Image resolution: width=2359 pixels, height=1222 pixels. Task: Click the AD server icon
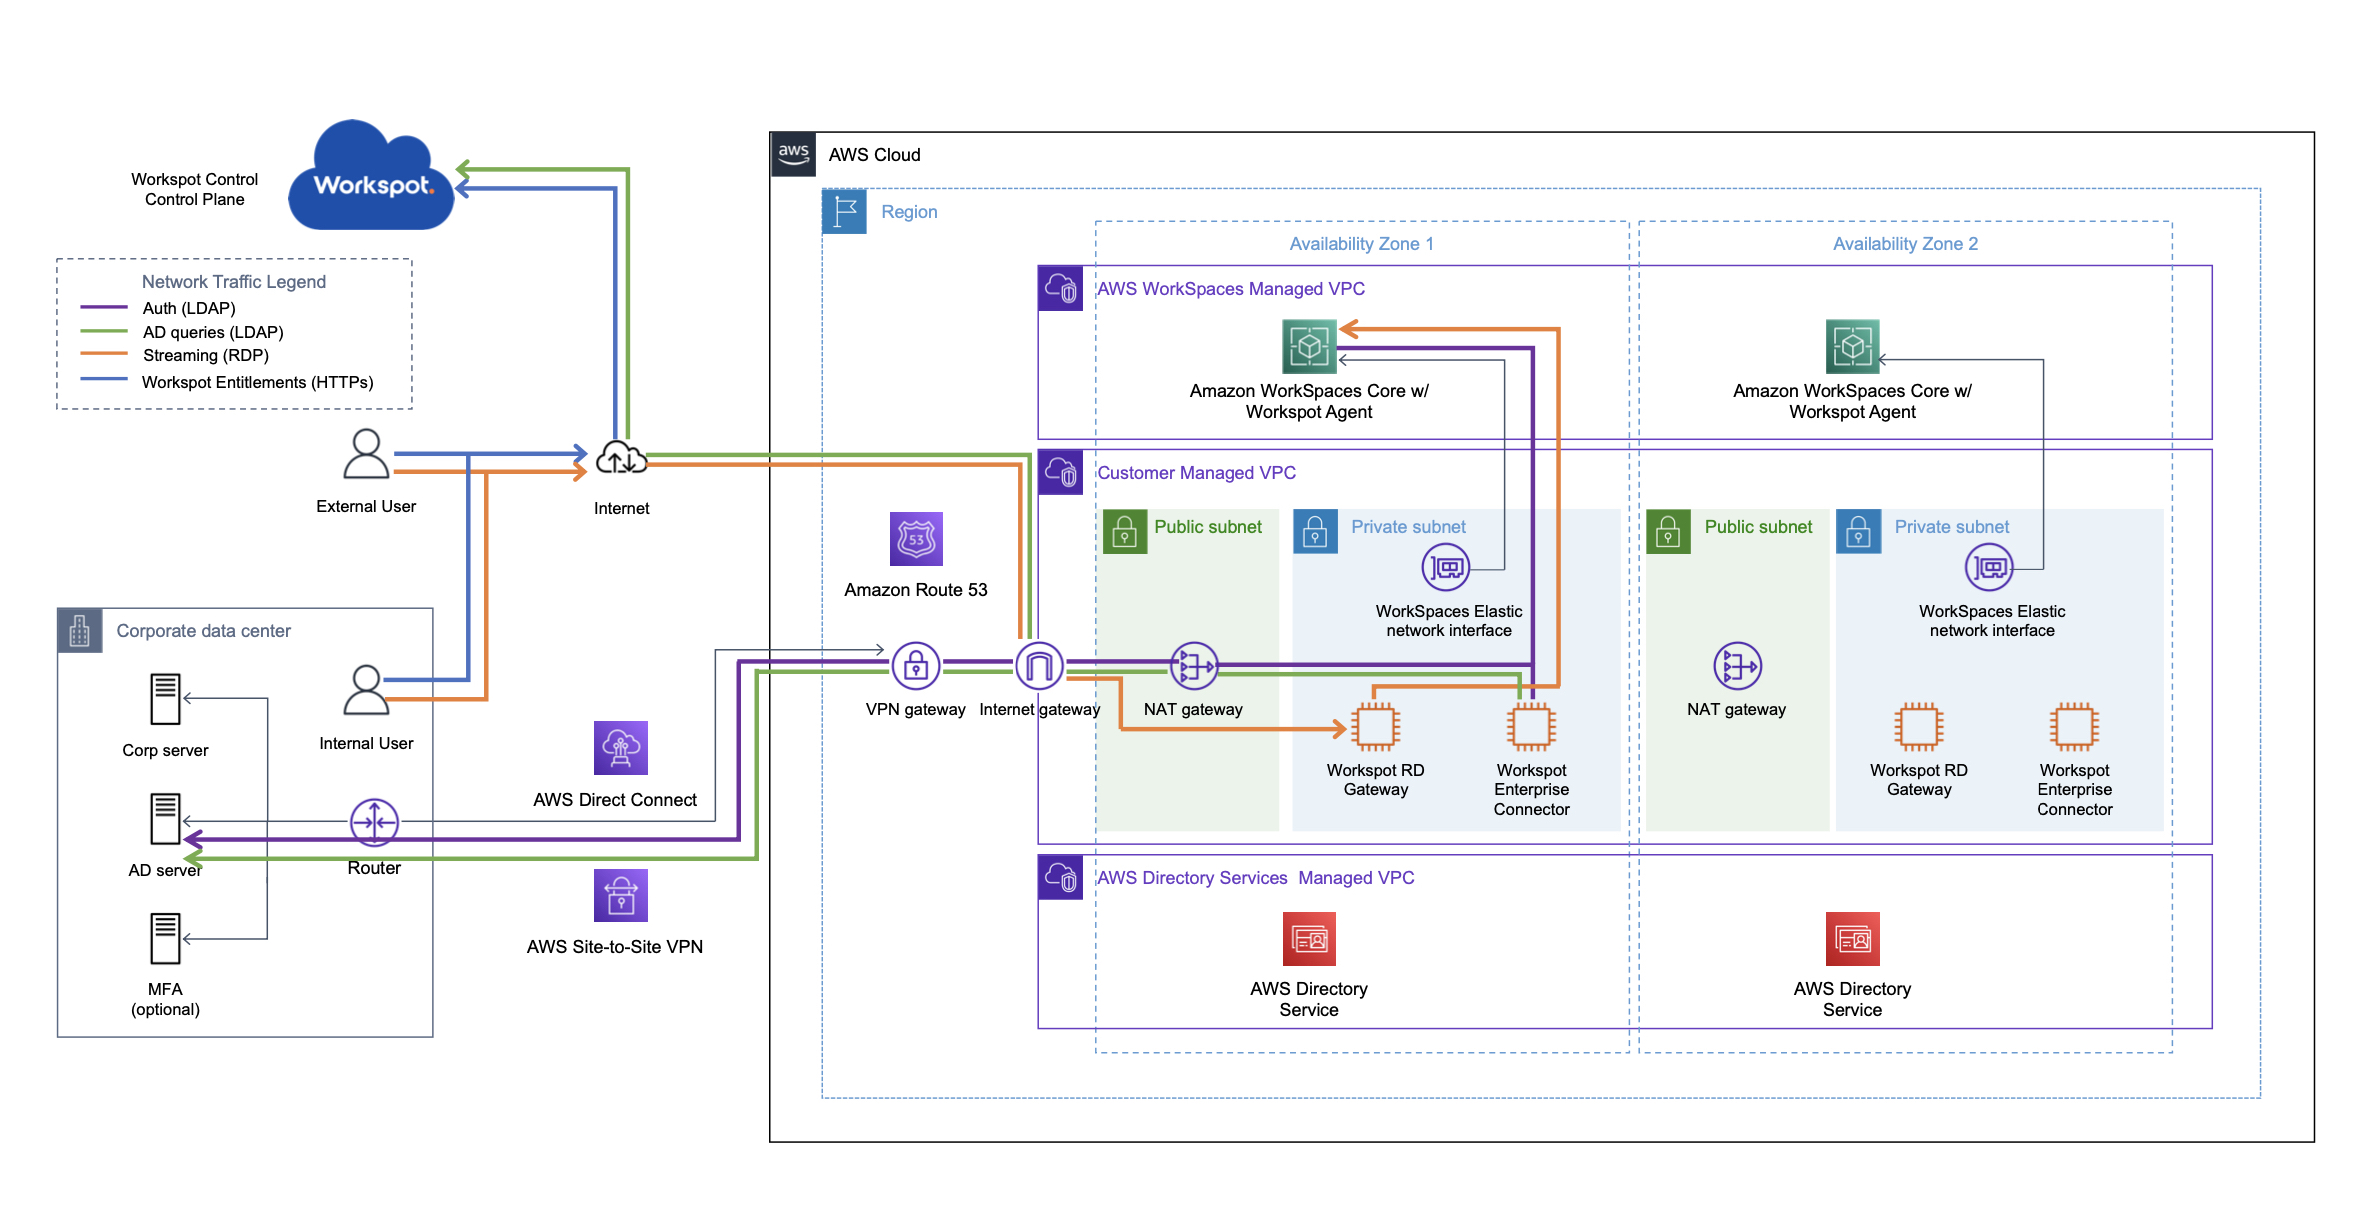pos(165,819)
